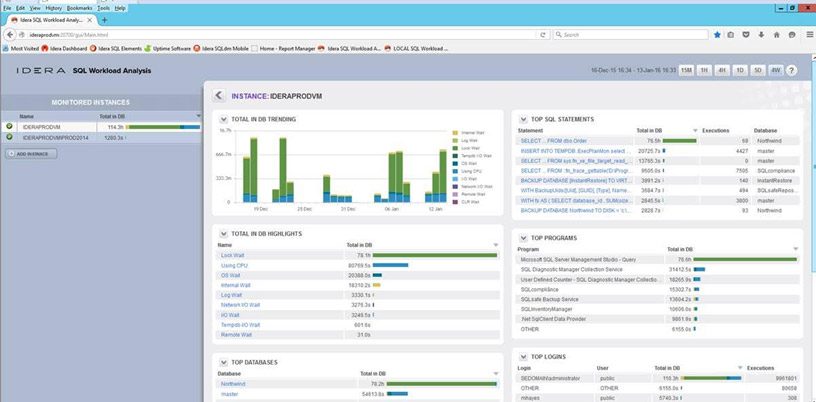
Task: Open the Tools menu
Action: click(x=104, y=8)
